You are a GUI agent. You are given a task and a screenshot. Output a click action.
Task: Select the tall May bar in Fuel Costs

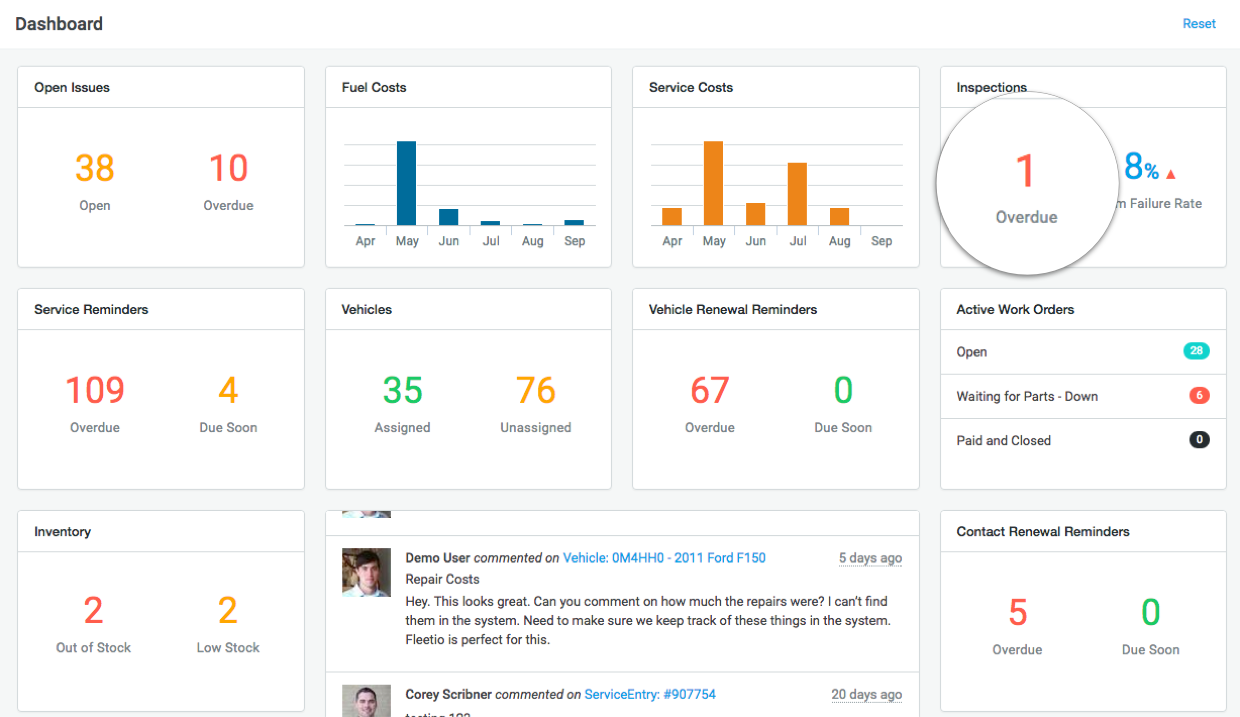[x=406, y=185]
